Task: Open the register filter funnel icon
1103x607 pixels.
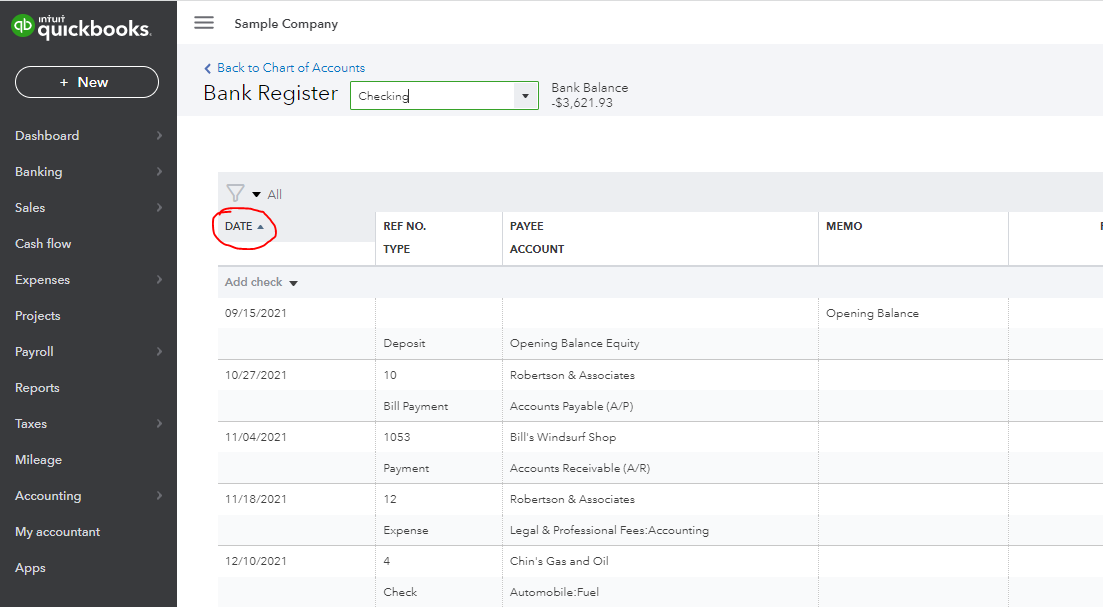Action: pos(235,194)
